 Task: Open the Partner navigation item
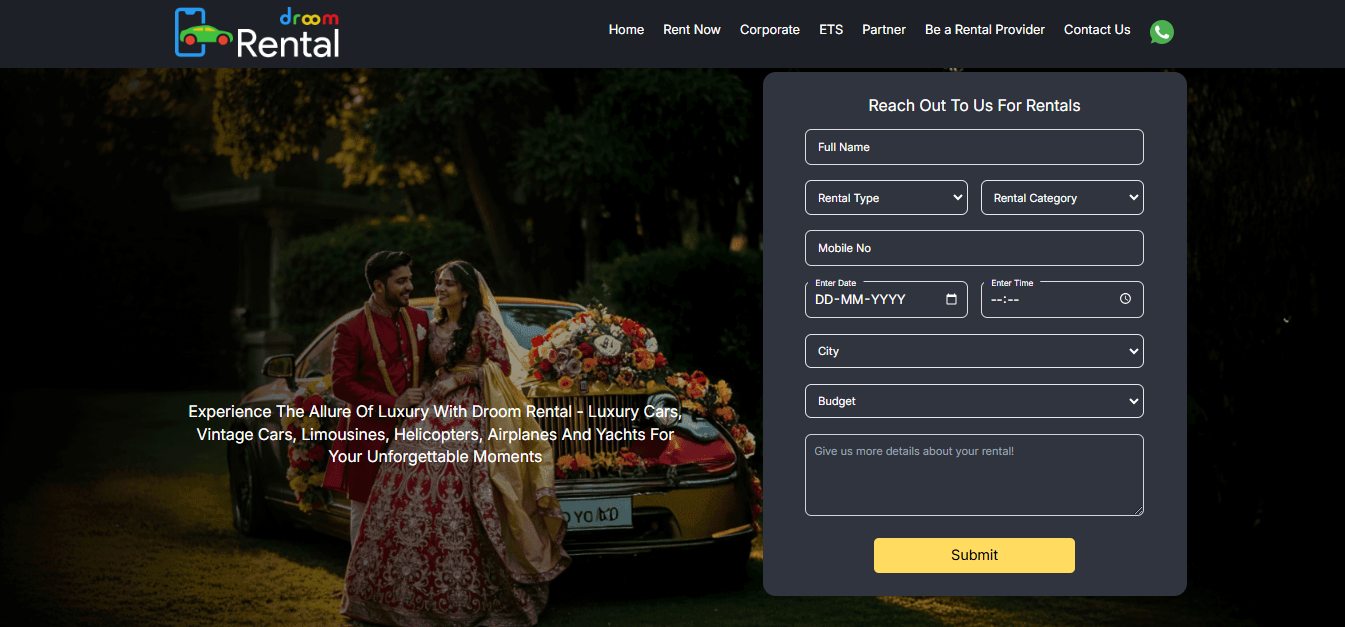tap(884, 30)
